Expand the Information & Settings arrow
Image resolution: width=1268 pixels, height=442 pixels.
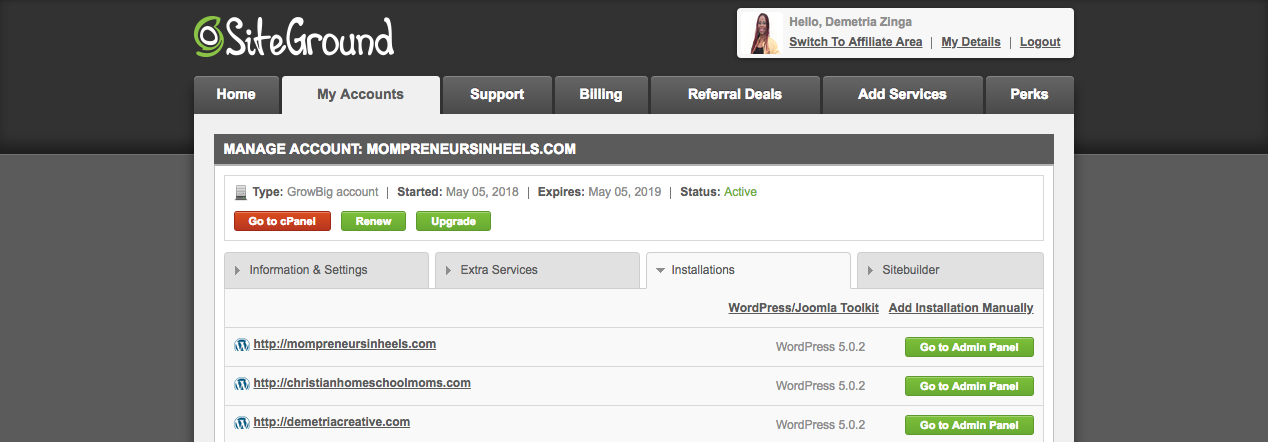click(237, 270)
